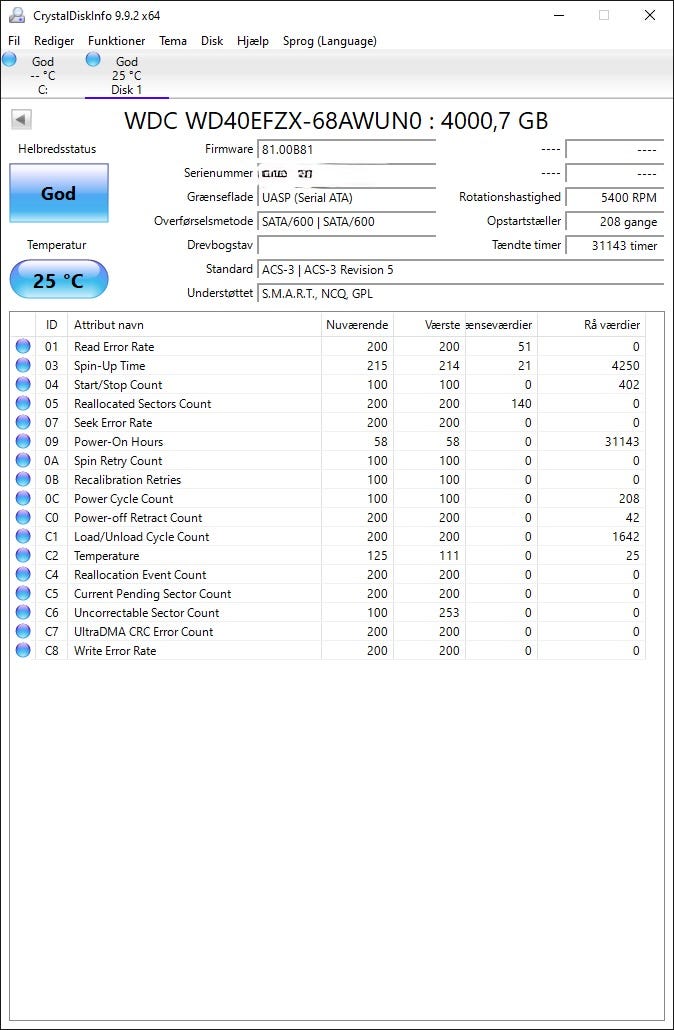
Task: Select the Load/Unload Cycle Count attribute name
Action: pyautogui.click(x=141, y=537)
